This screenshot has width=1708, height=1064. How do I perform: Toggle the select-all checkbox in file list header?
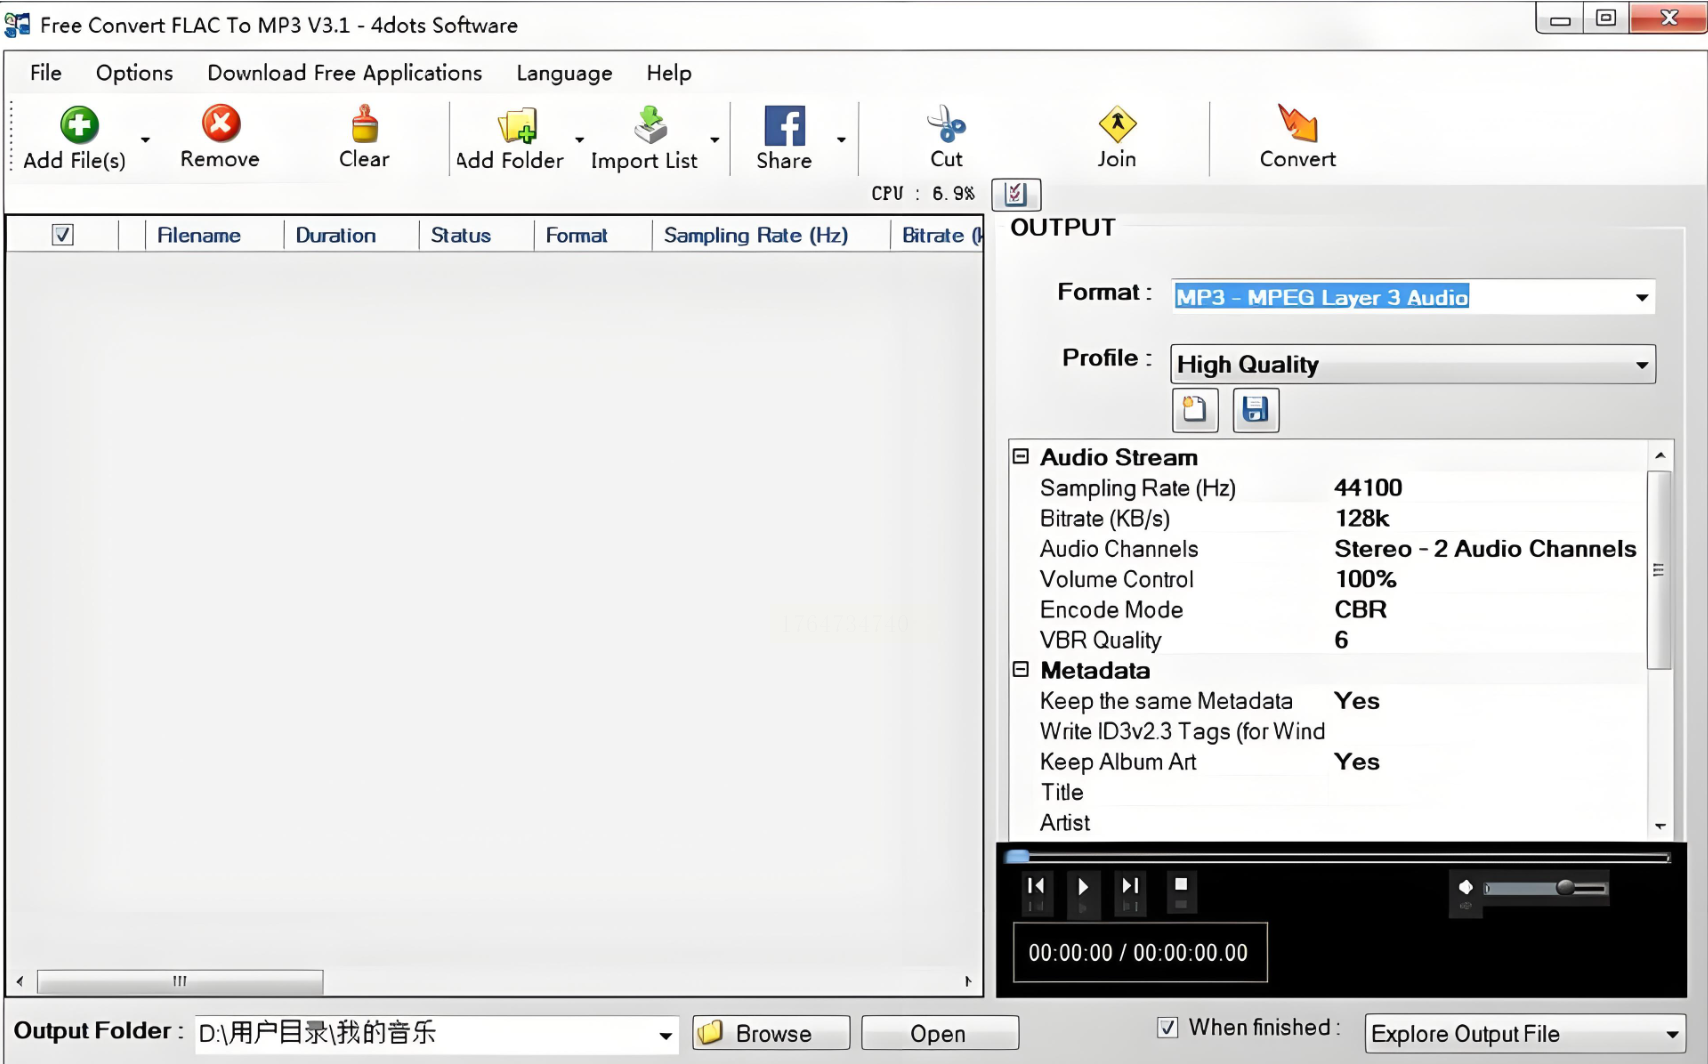click(63, 235)
